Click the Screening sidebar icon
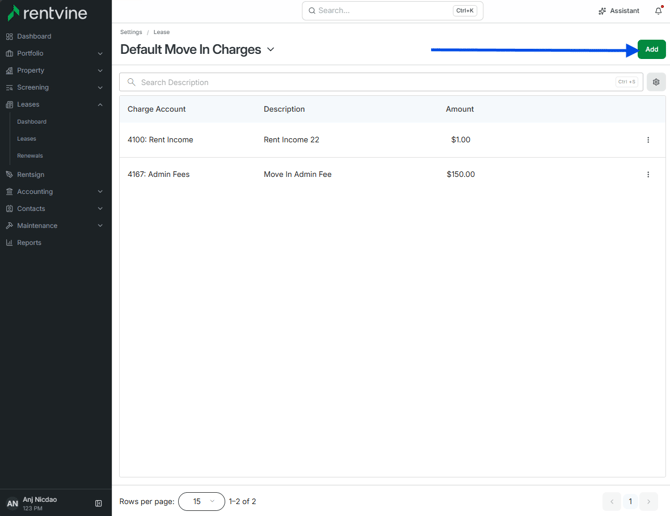Image resolution: width=670 pixels, height=516 pixels. coord(9,88)
